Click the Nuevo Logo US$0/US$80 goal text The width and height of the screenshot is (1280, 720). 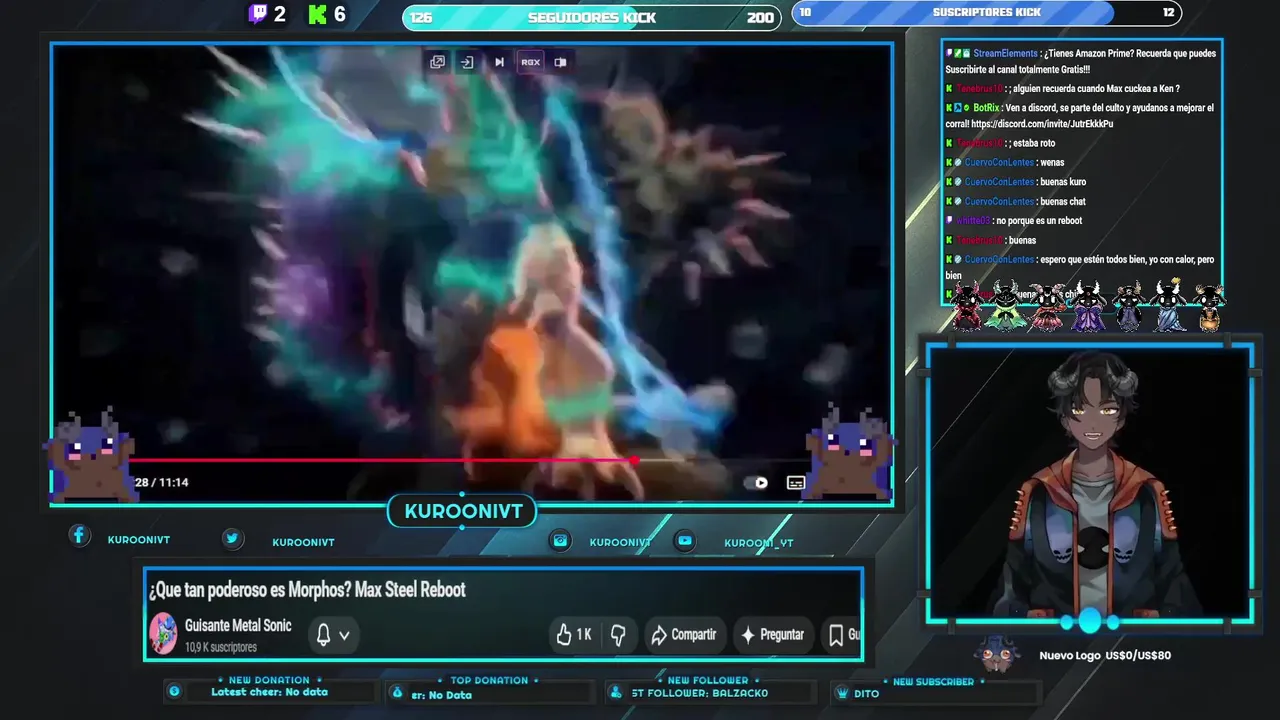(1105, 656)
